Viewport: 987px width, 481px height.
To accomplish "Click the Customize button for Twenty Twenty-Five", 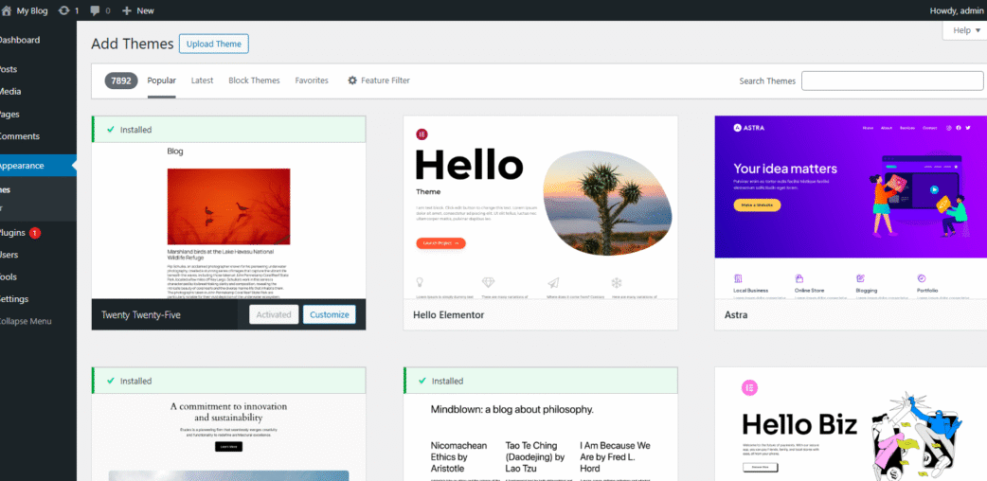I will point(329,314).
